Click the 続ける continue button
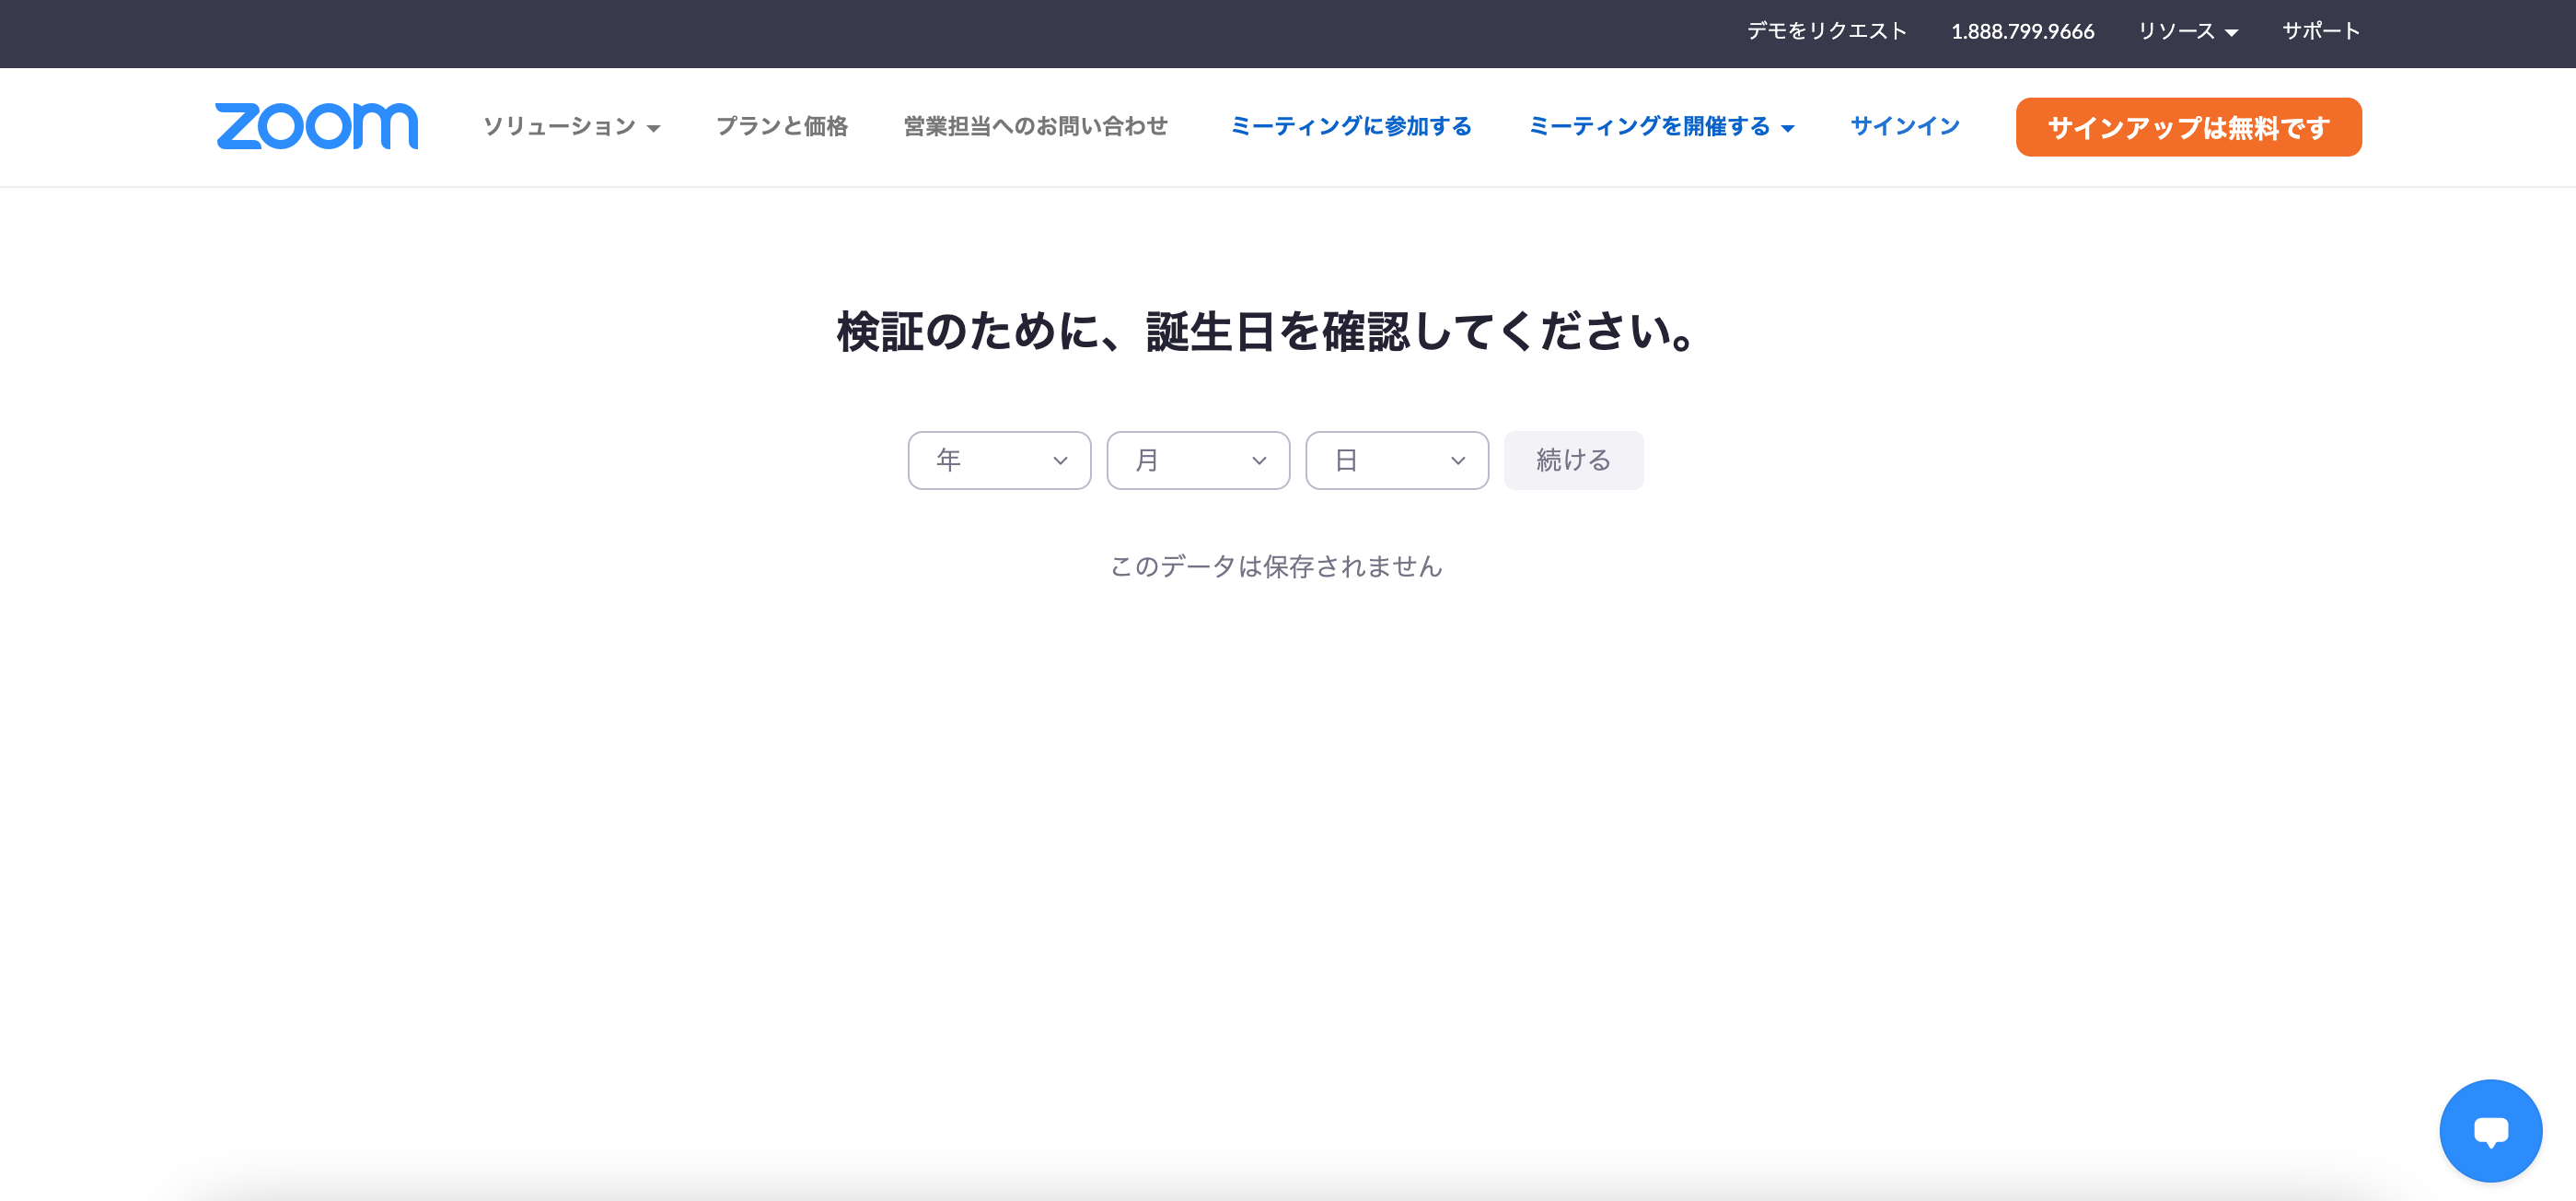 tap(1573, 460)
